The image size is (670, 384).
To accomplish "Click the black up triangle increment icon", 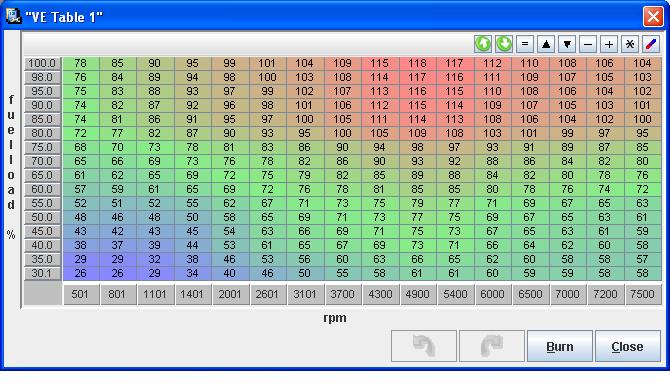I will click(x=546, y=44).
